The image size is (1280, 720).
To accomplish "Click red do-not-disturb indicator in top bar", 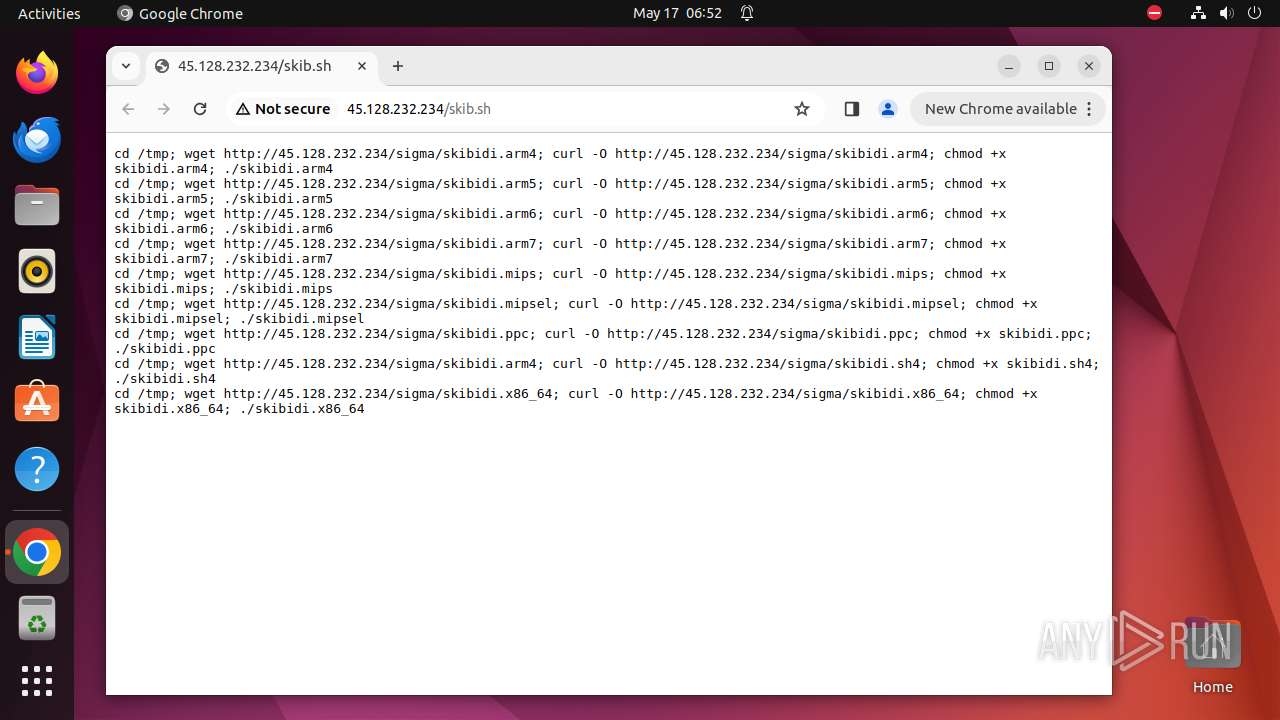I will click(x=1154, y=13).
